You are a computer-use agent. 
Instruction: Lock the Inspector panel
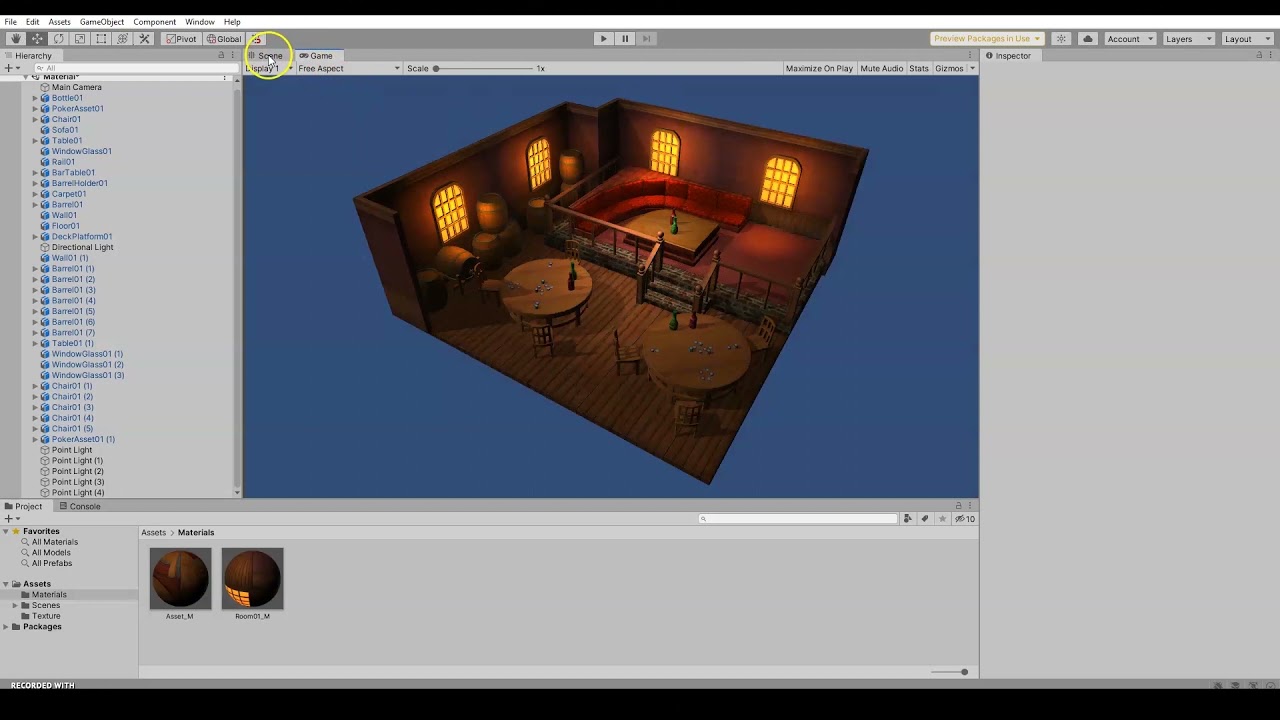[x=1259, y=56]
